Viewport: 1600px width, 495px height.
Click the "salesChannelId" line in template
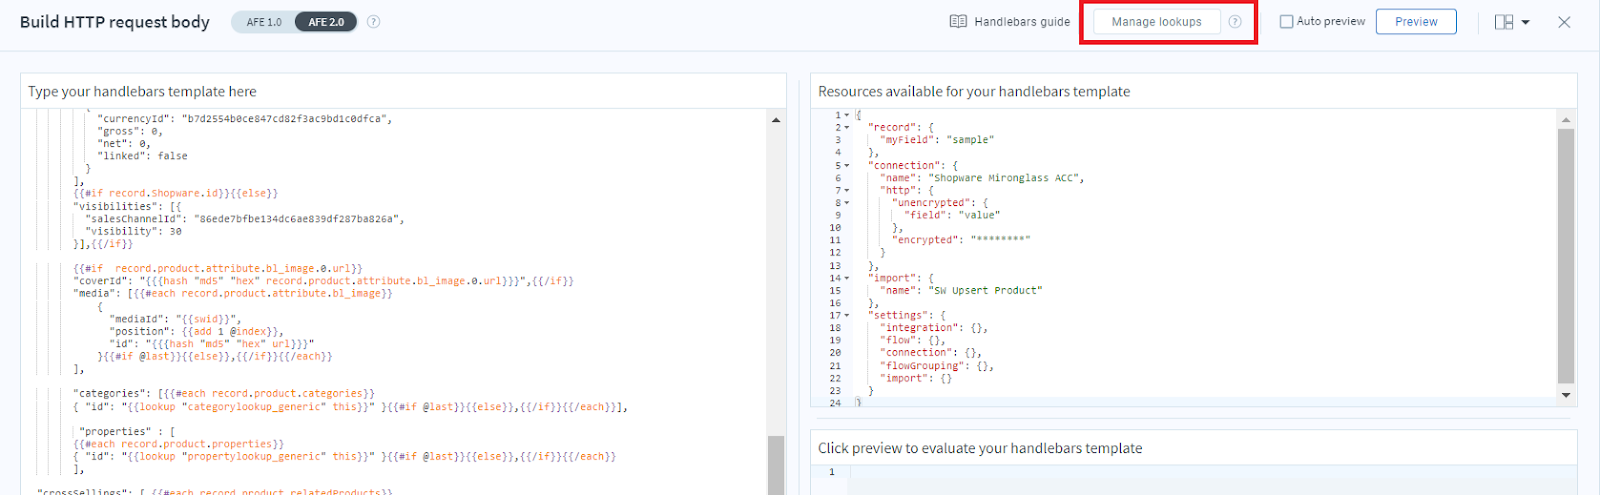pyautogui.click(x=245, y=218)
